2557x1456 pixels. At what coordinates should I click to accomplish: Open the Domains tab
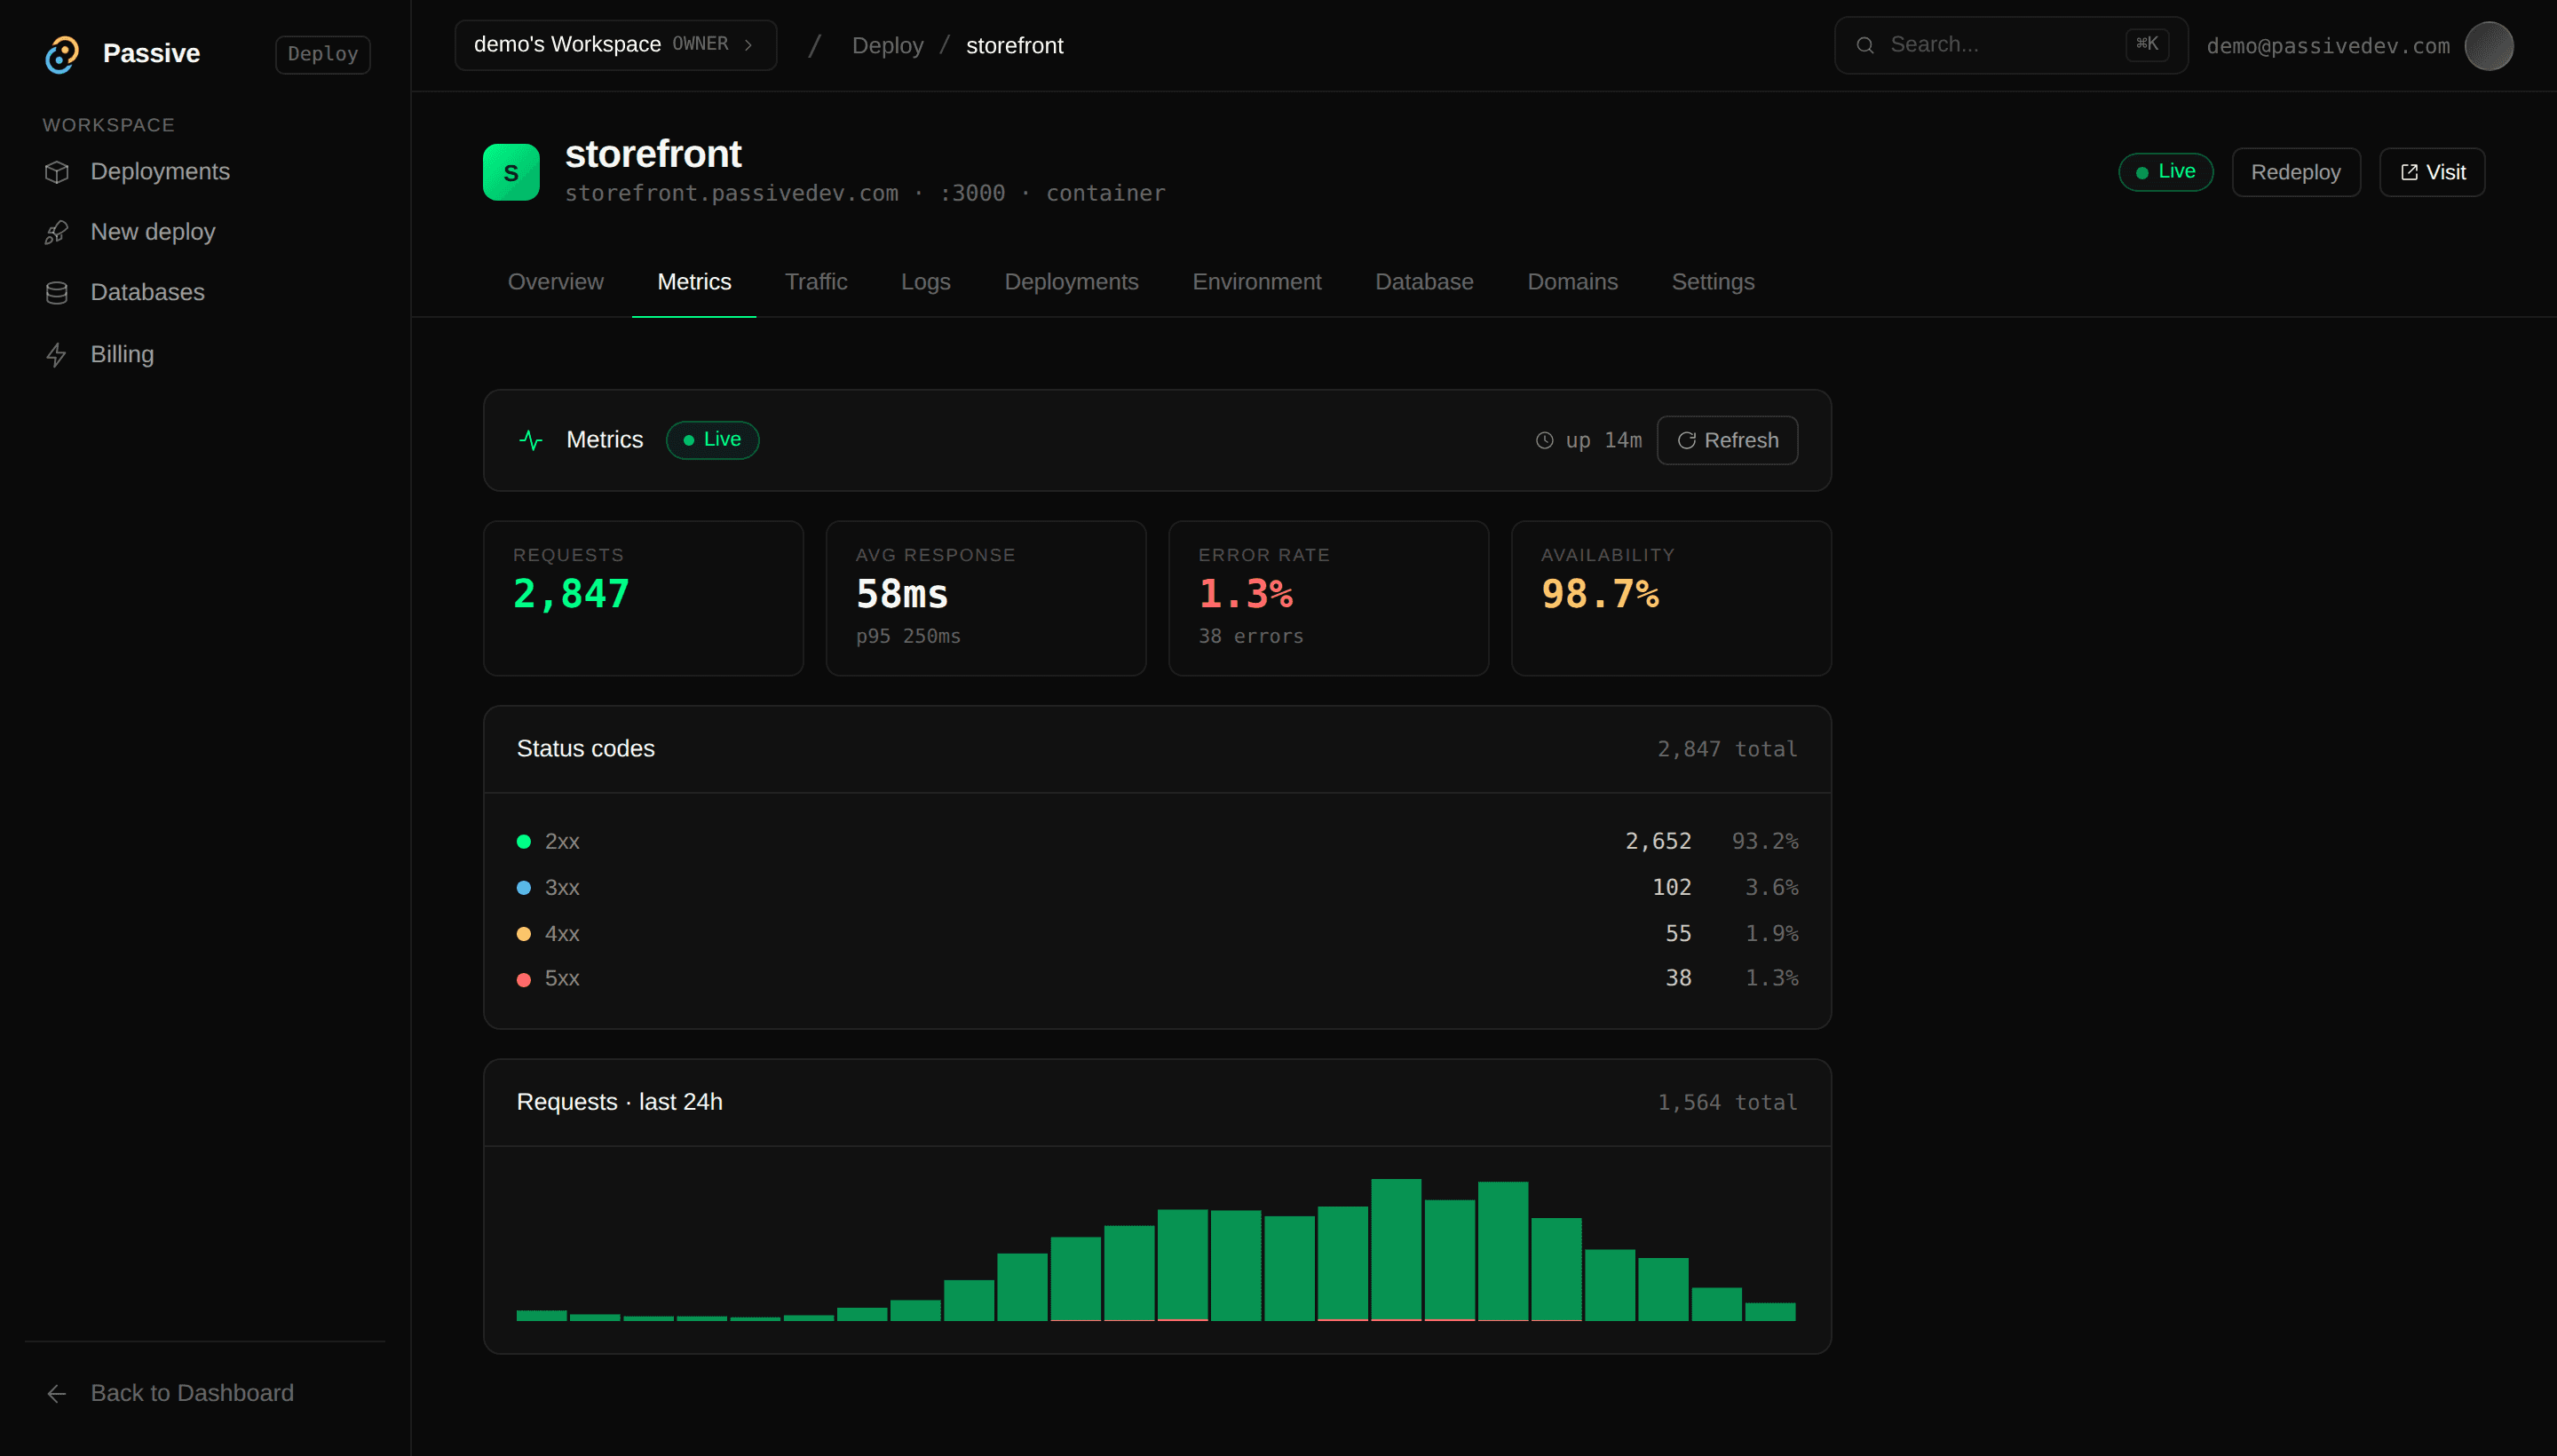[x=1572, y=282]
